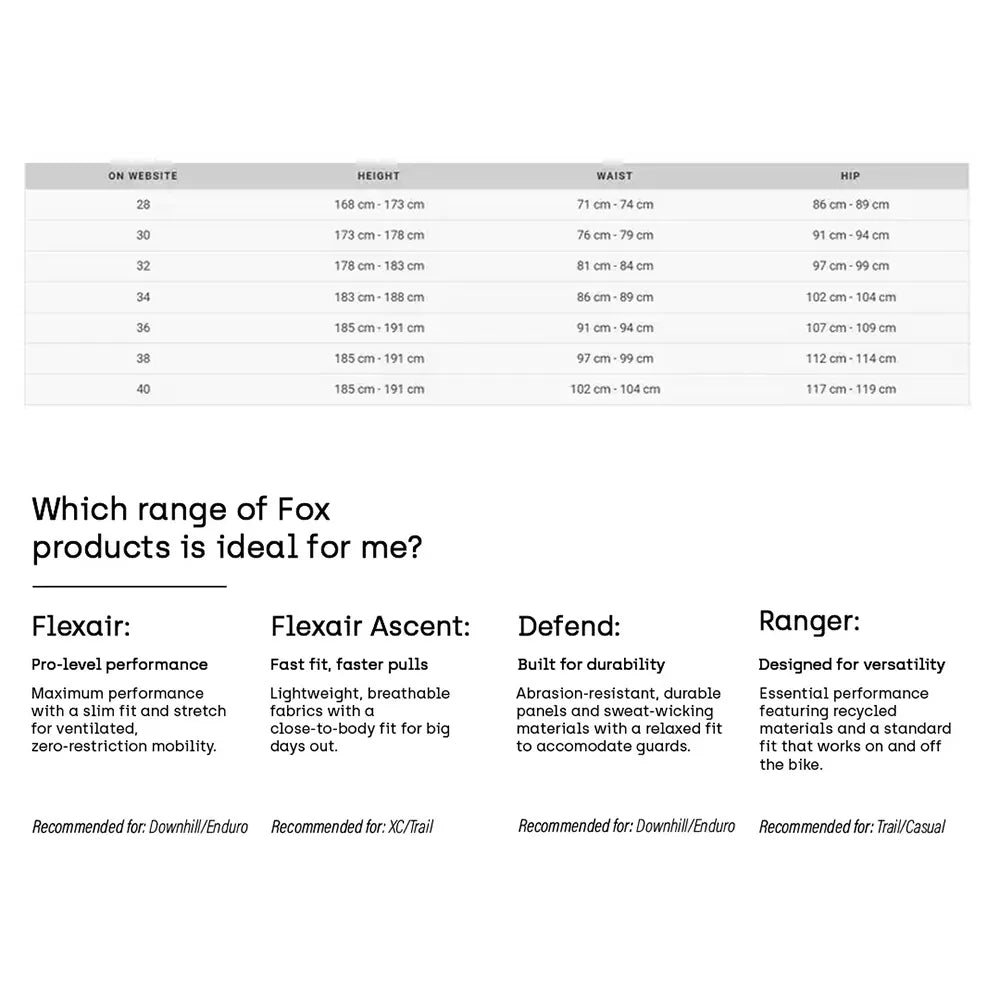Select the size 32 row
1000x1000 pixels.
(x=497, y=266)
